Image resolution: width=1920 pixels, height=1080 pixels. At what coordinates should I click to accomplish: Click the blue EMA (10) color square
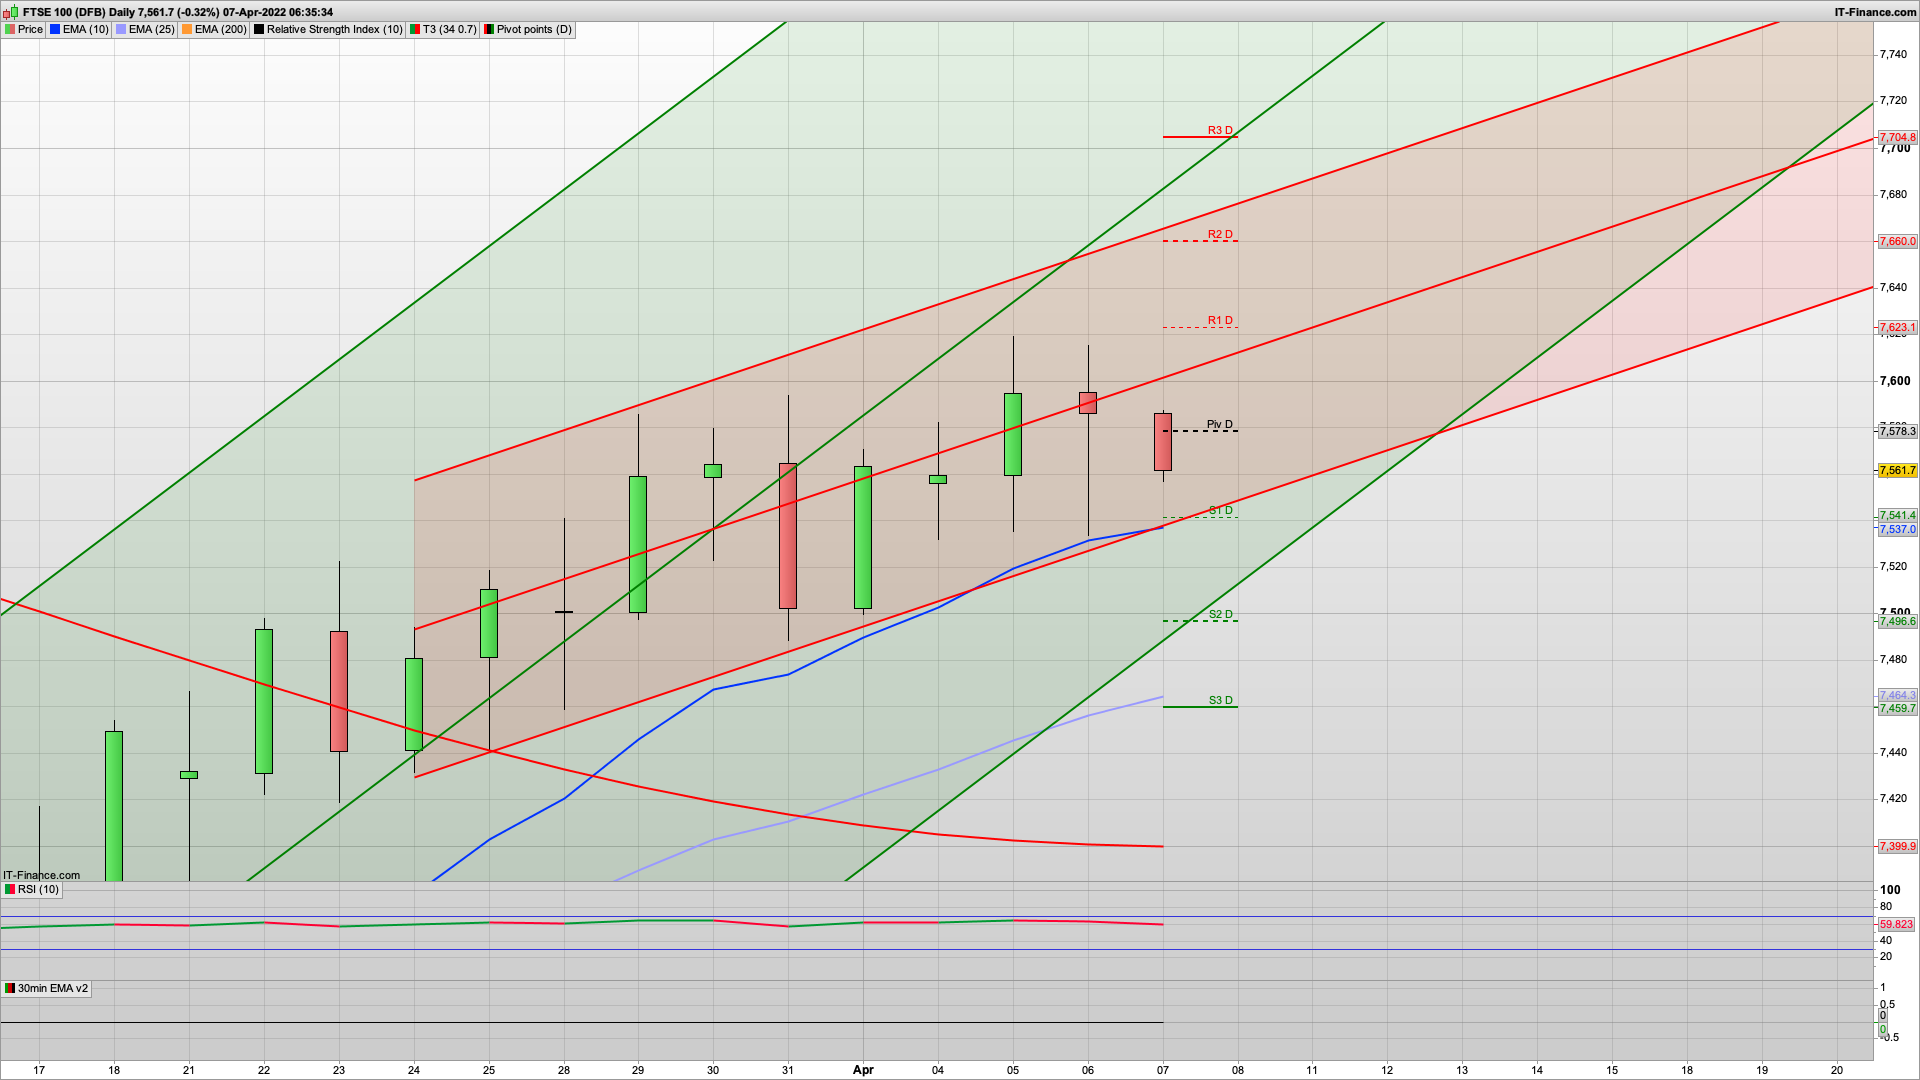55,30
